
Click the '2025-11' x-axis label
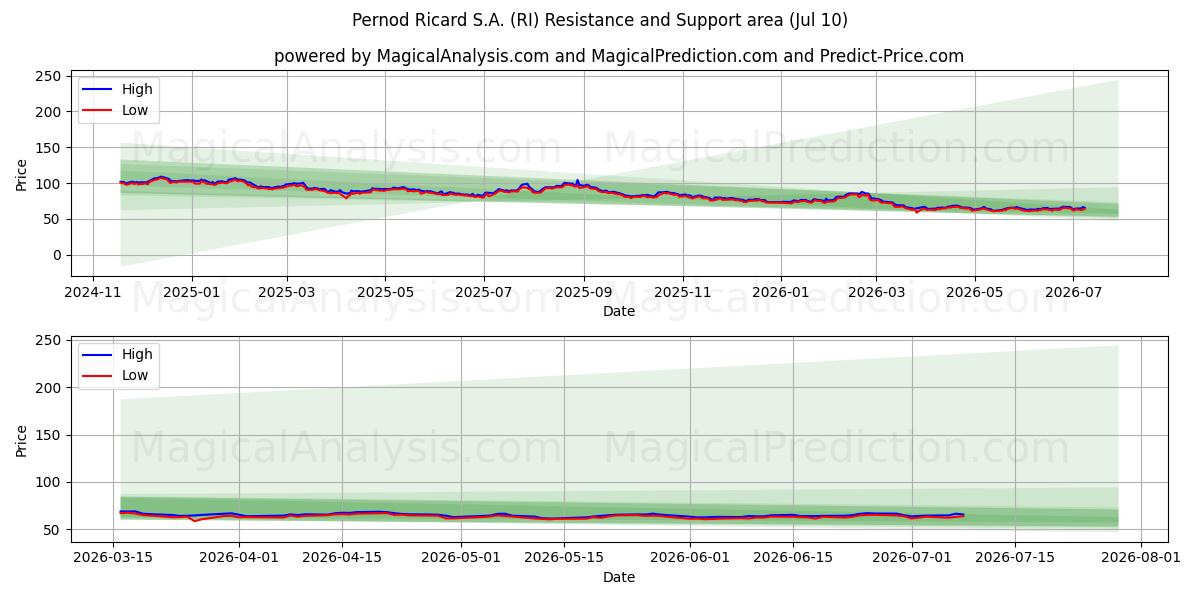pyautogui.click(x=683, y=293)
